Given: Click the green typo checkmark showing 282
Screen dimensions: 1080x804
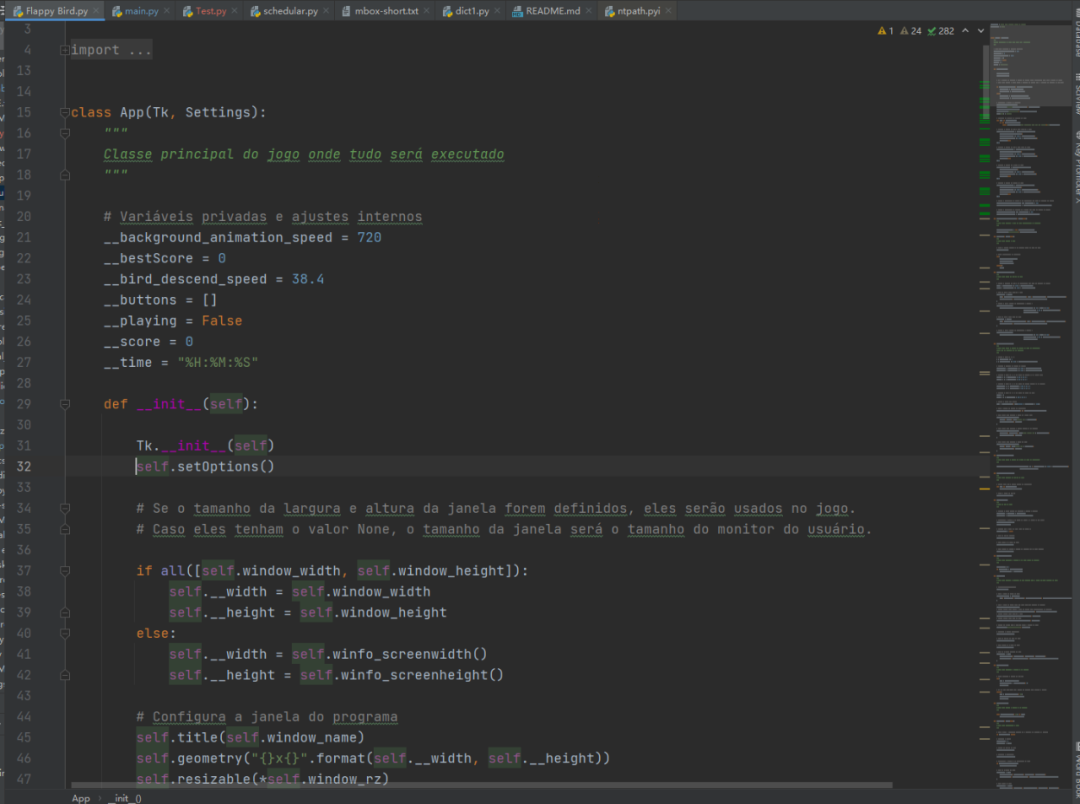Looking at the screenshot, I should point(941,31).
